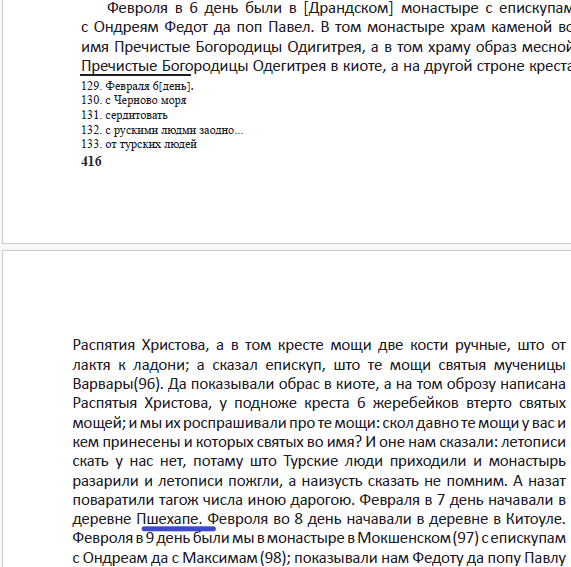
Task: Place cursor on the word Одигитрея
Action: (325, 47)
